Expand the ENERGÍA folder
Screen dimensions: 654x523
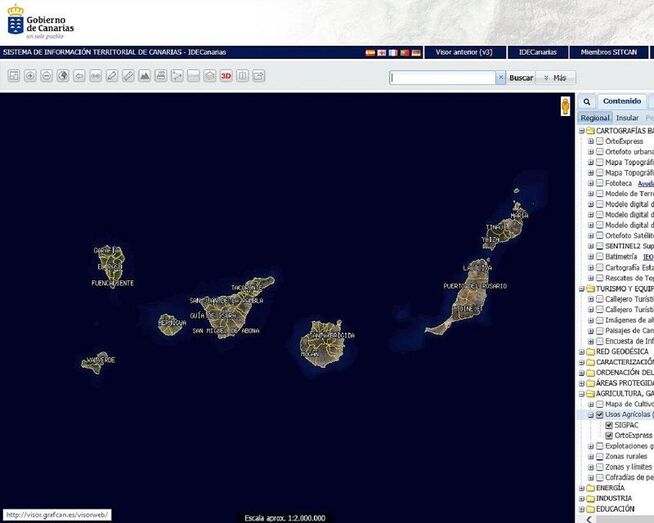pyautogui.click(x=581, y=487)
